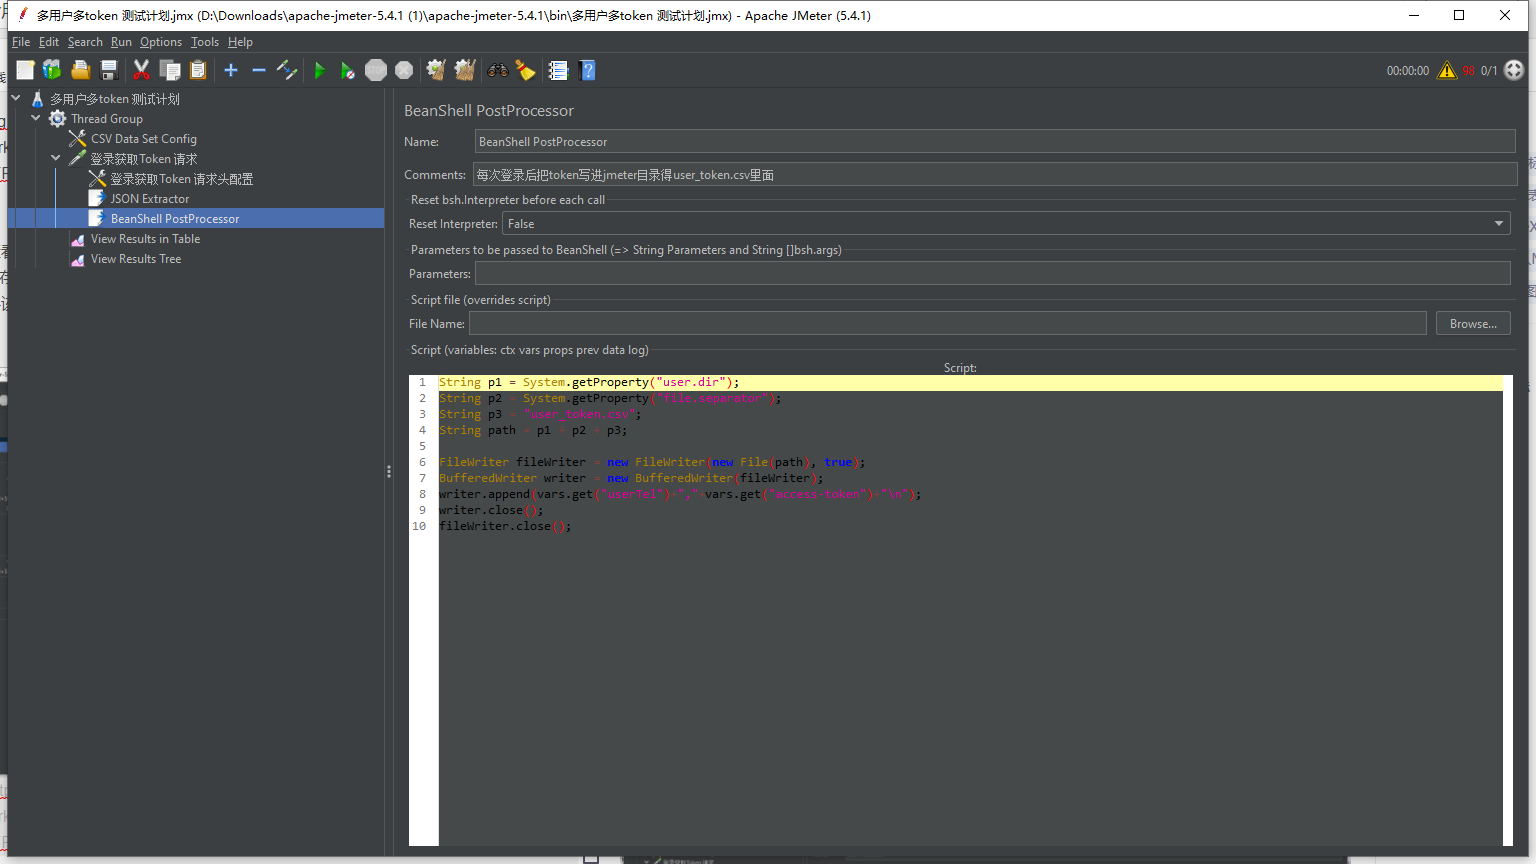This screenshot has width=1536, height=864.
Task: Click the Browse... button
Action: click(1473, 324)
